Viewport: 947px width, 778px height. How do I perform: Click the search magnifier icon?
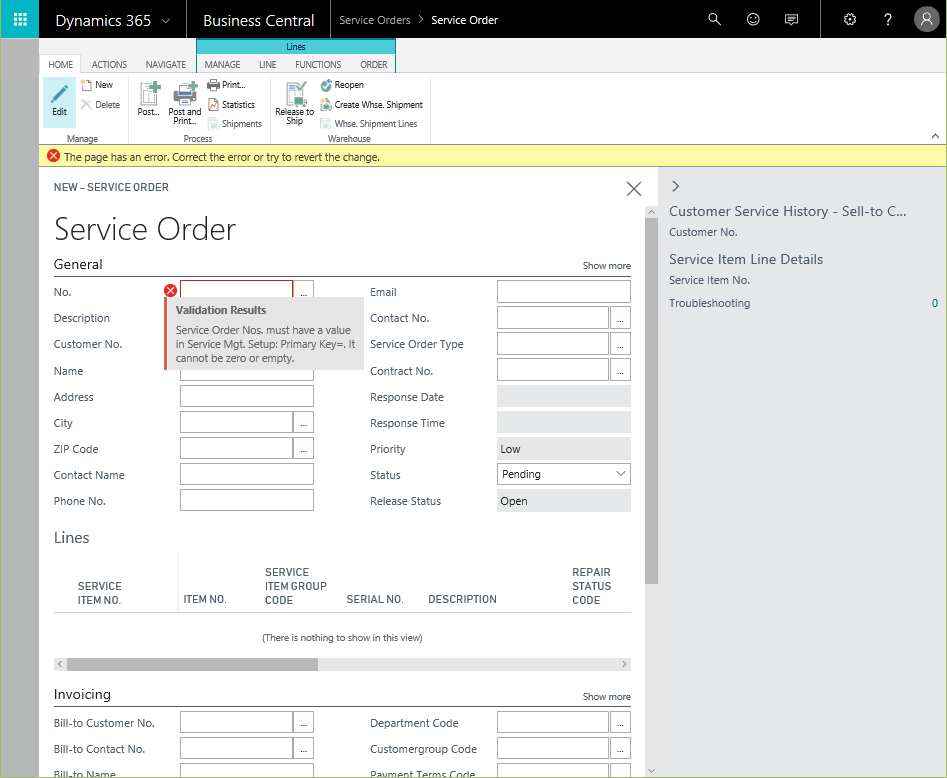[x=714, y=19]
